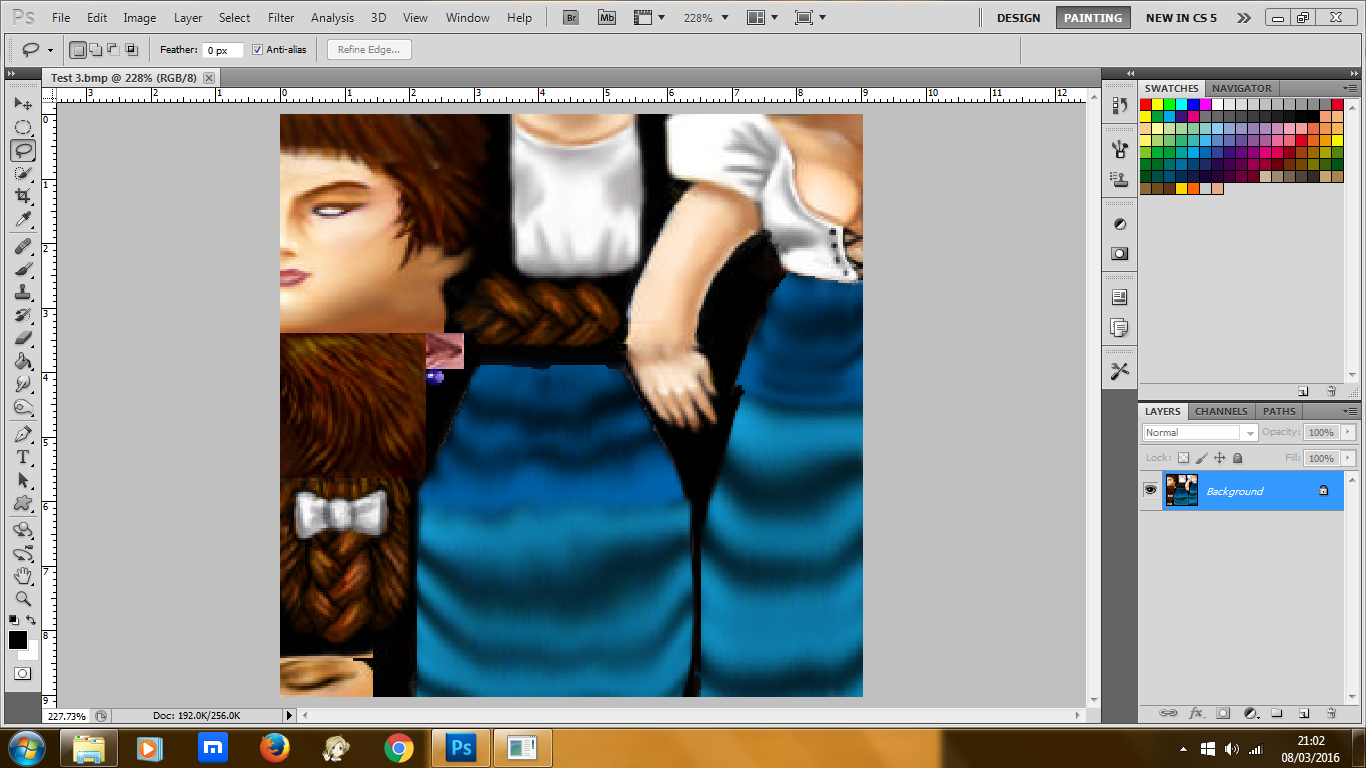Select the Hand tool

point(22,576)
